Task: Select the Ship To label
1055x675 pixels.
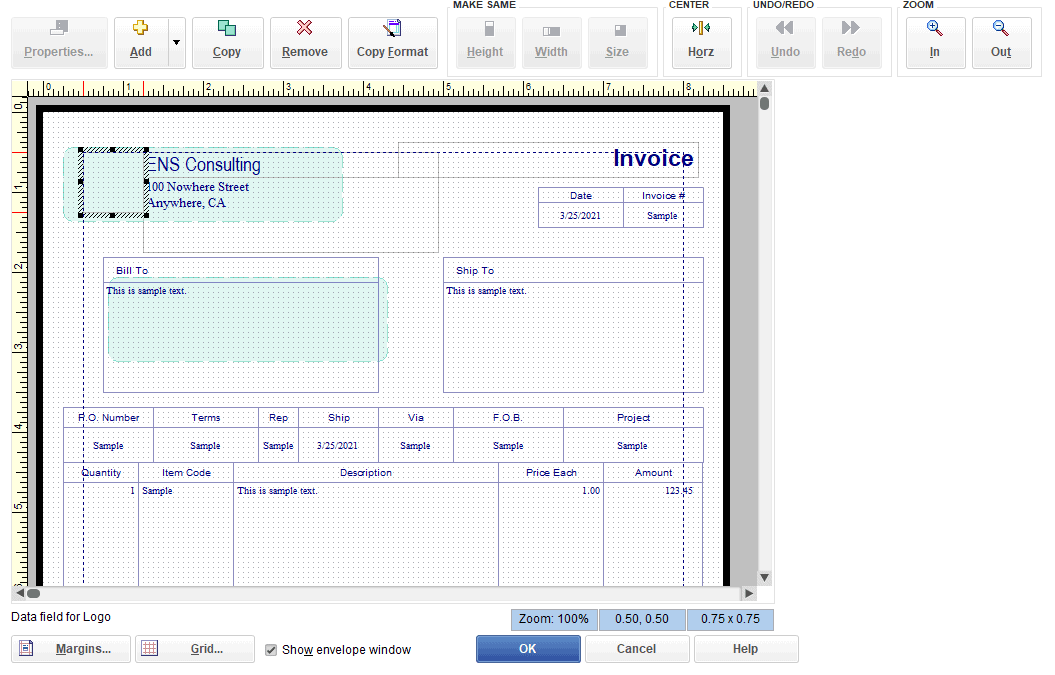Action: pos(475,271)
